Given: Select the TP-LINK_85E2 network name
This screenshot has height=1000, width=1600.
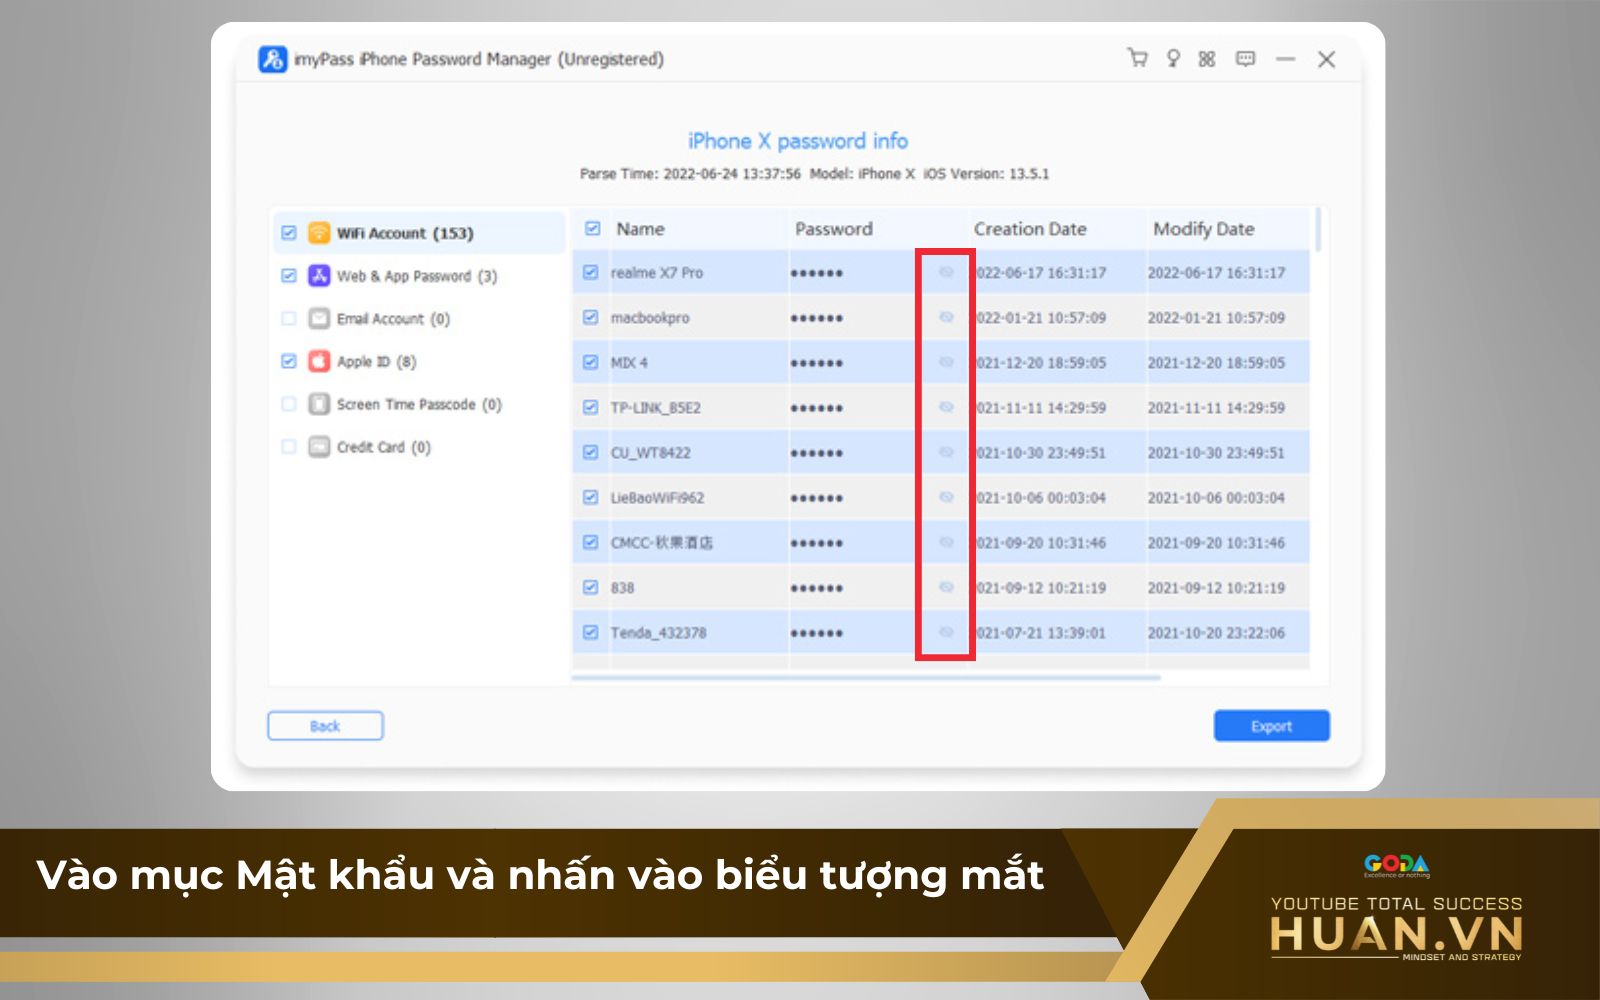Looking at the screenshot, I should 656,407.
